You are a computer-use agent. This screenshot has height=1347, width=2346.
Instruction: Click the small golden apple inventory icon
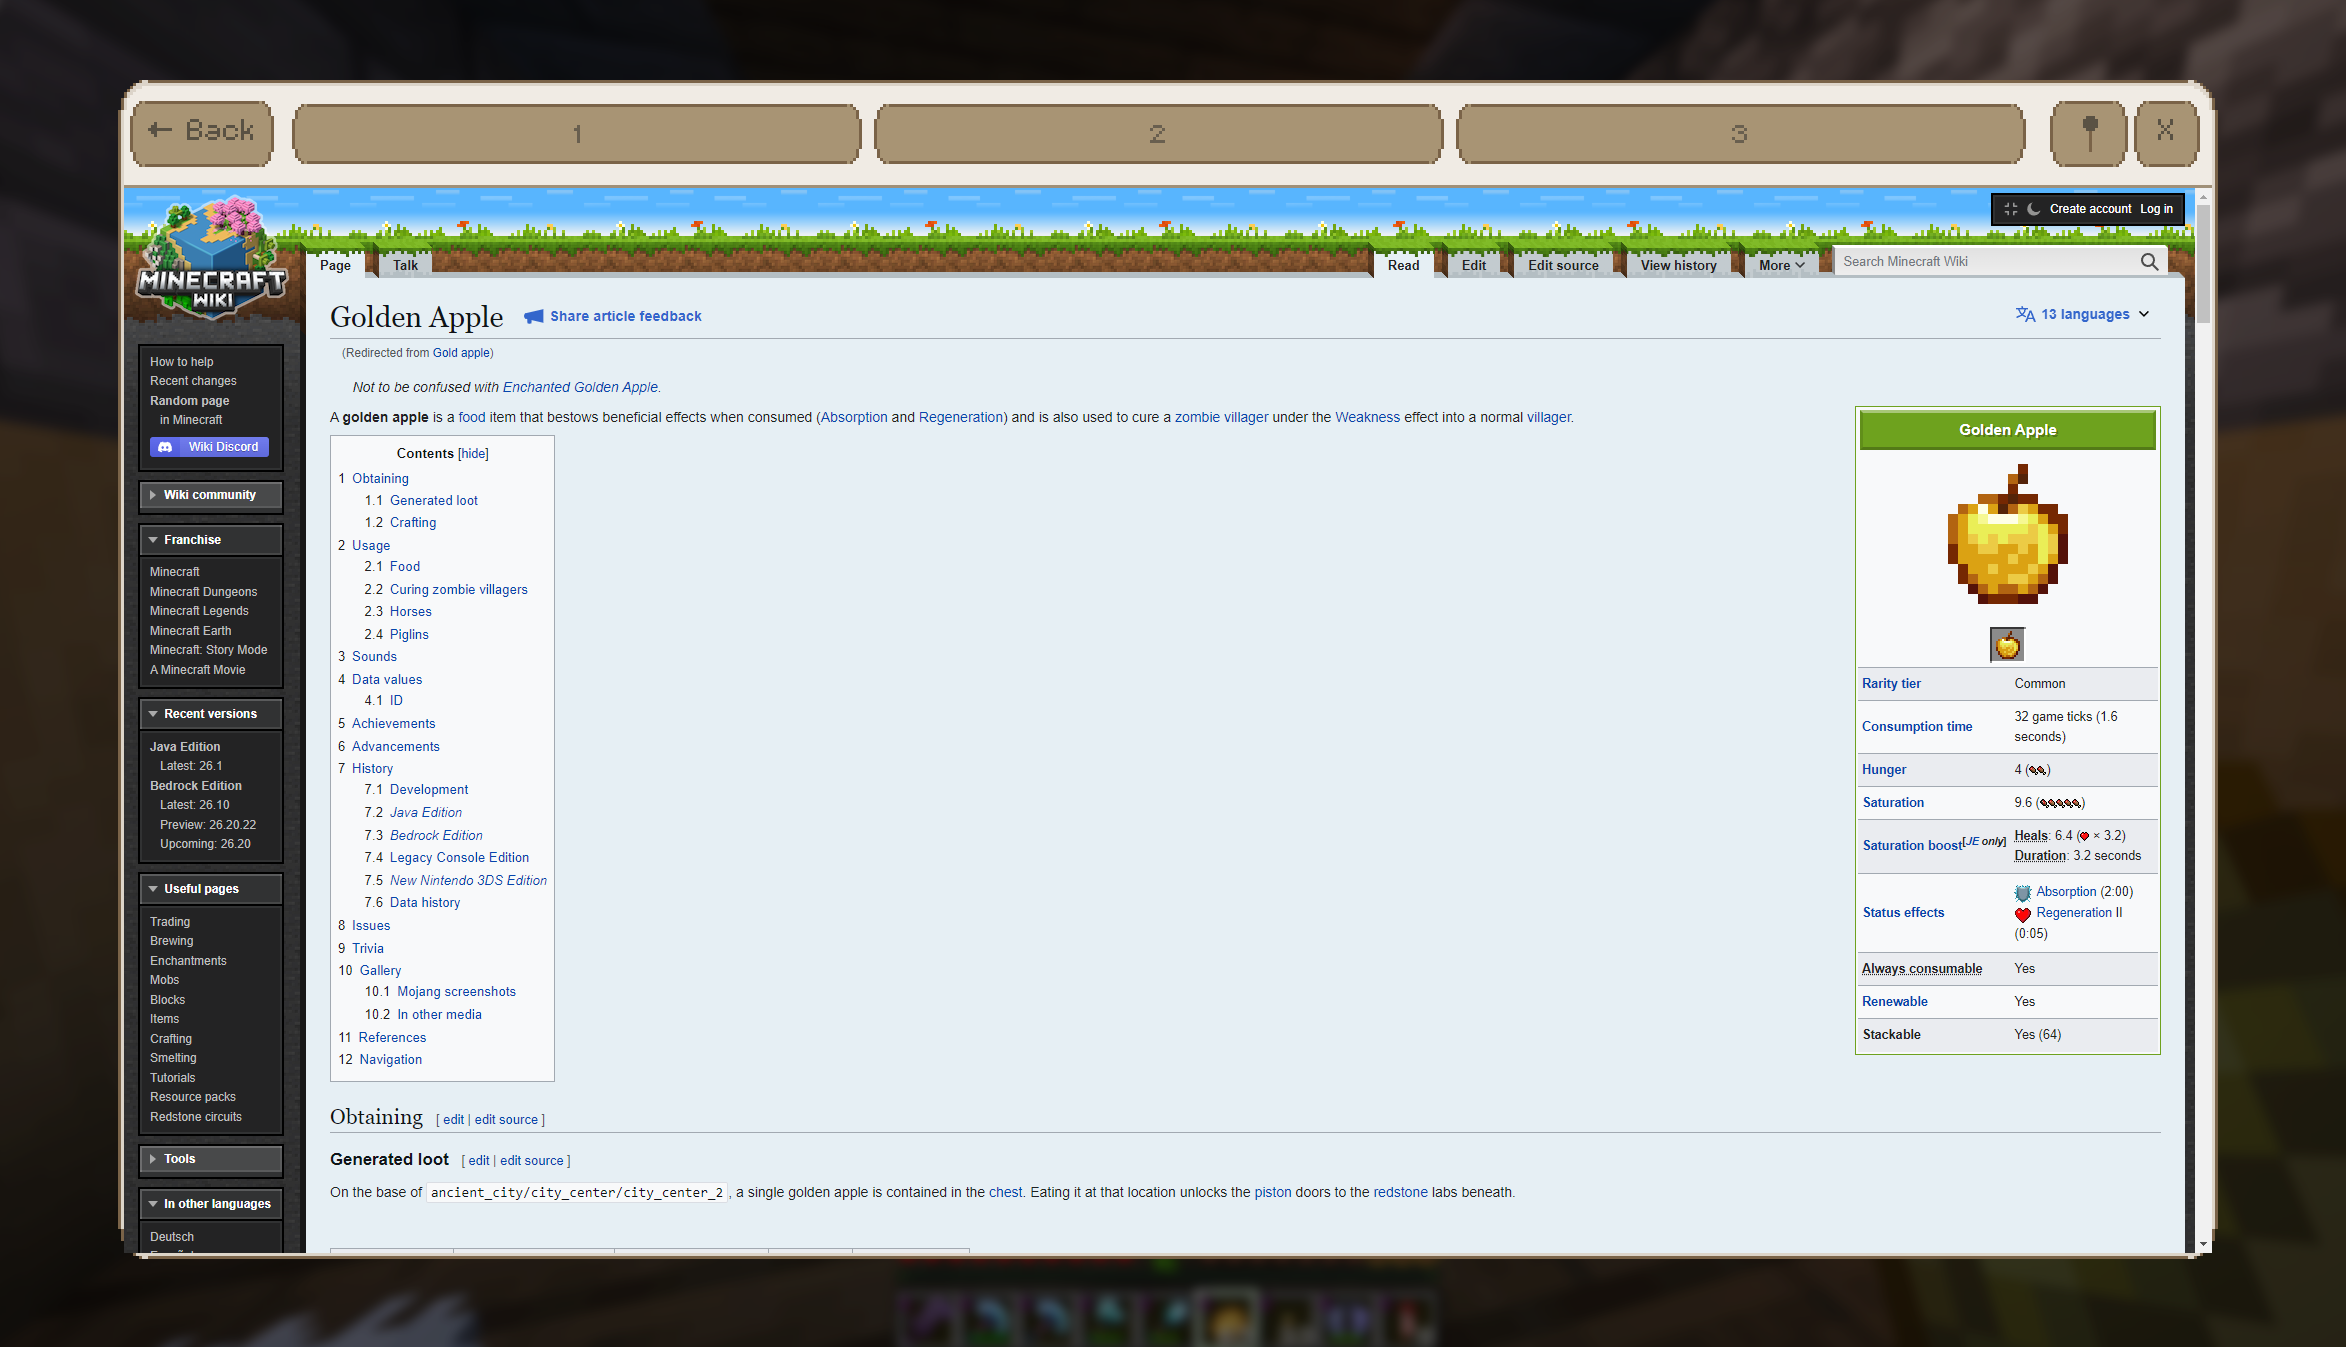(x=2007, y=644)
